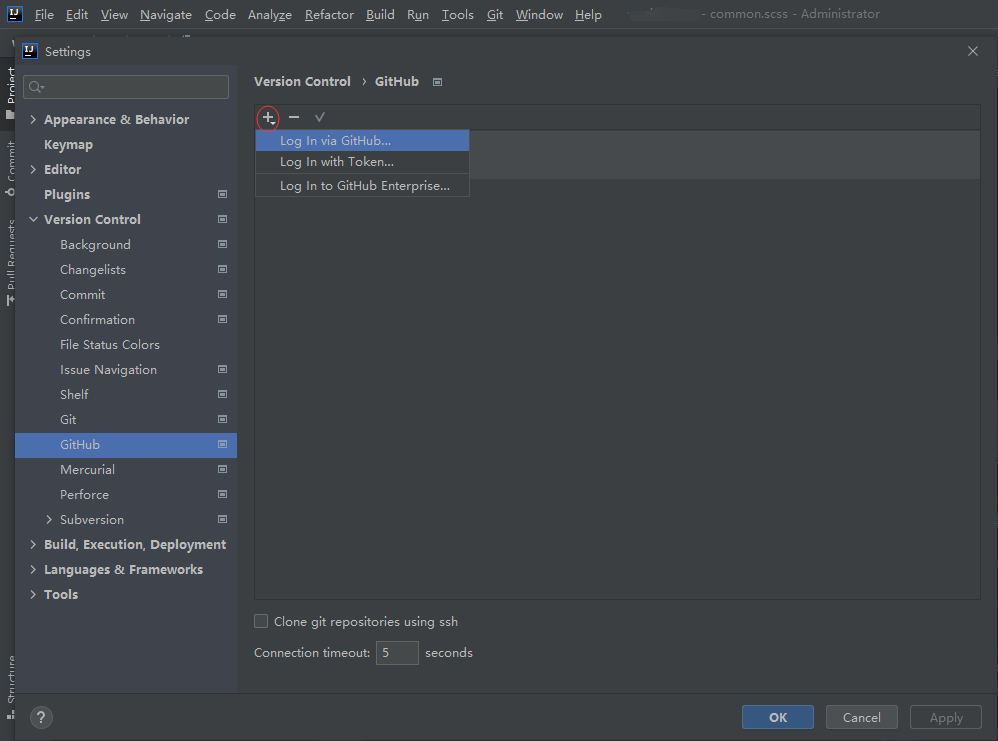Select Commit settings page in tree

click(x=126, y=295)
